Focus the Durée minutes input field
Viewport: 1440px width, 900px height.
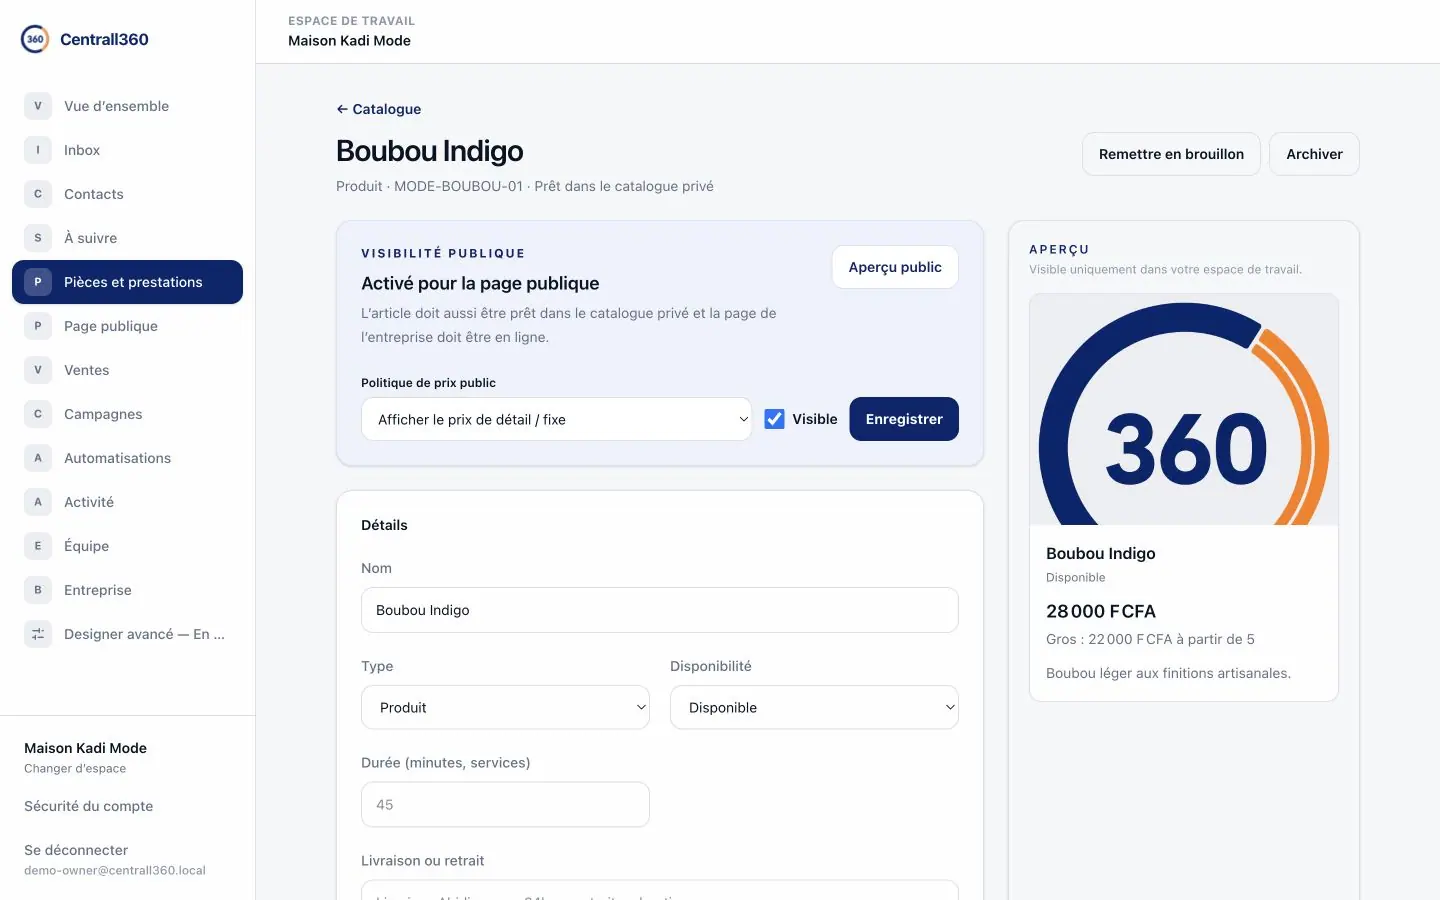tap(505, 804)
